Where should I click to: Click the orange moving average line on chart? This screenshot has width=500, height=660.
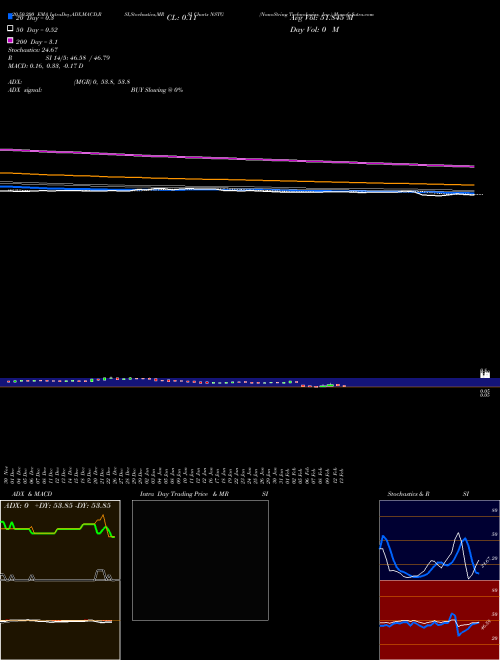point(237,179)
